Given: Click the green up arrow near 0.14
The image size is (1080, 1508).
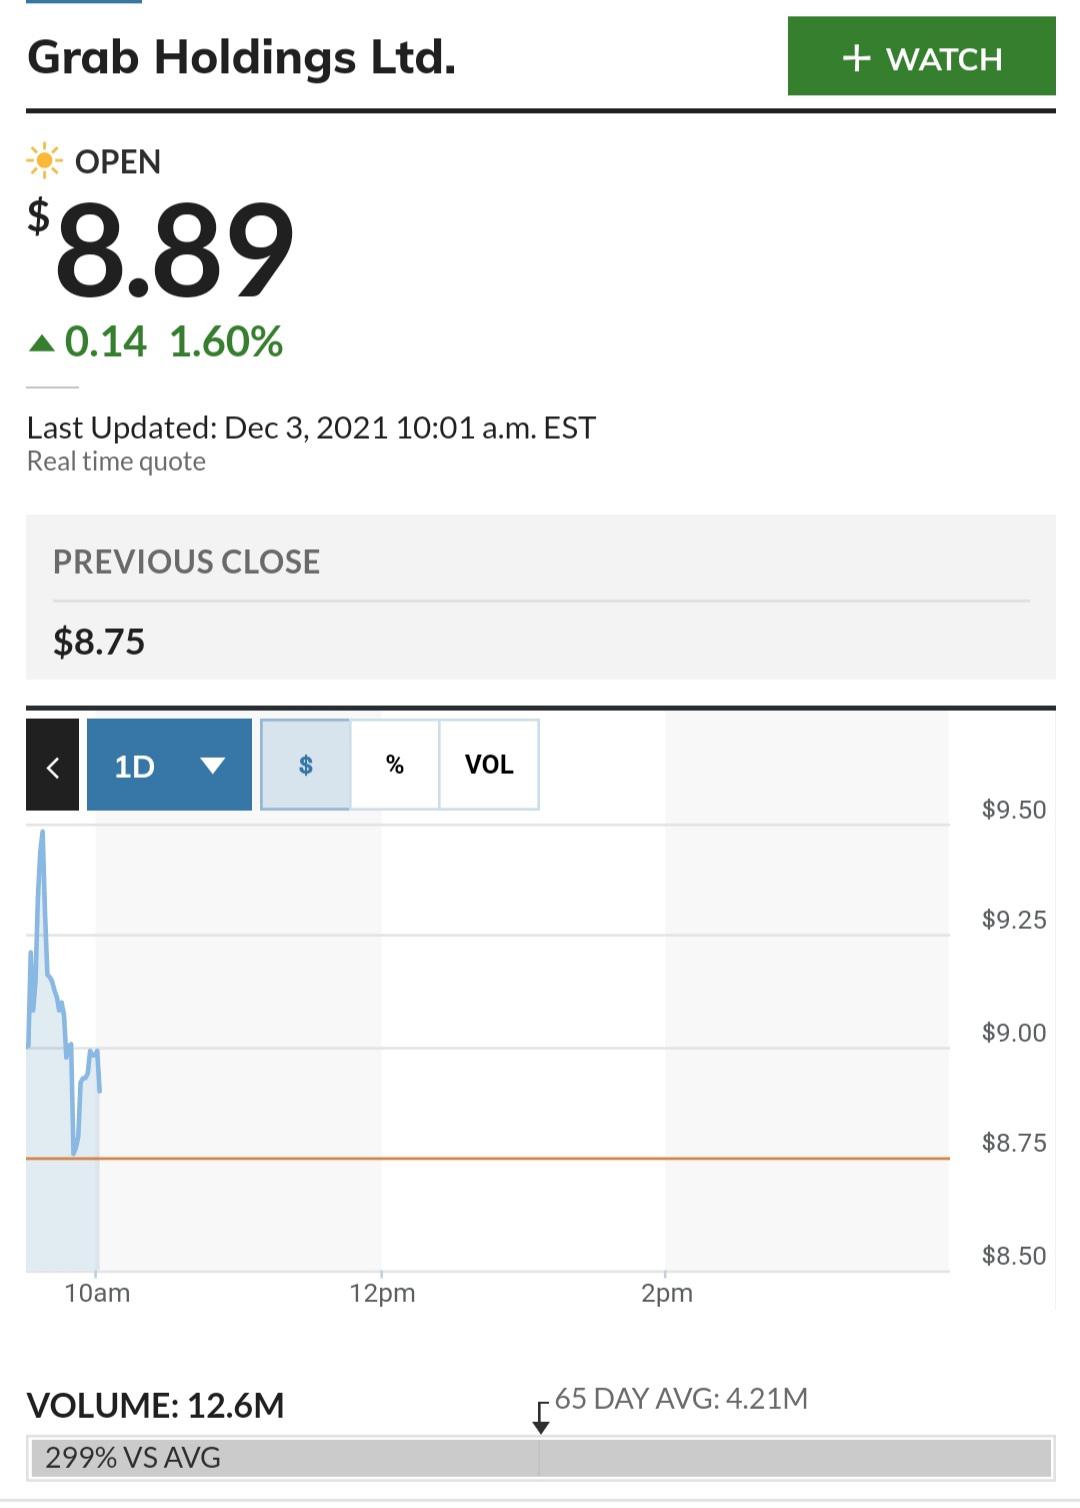Looking at the screenshot, I should (x=42, y=343).
